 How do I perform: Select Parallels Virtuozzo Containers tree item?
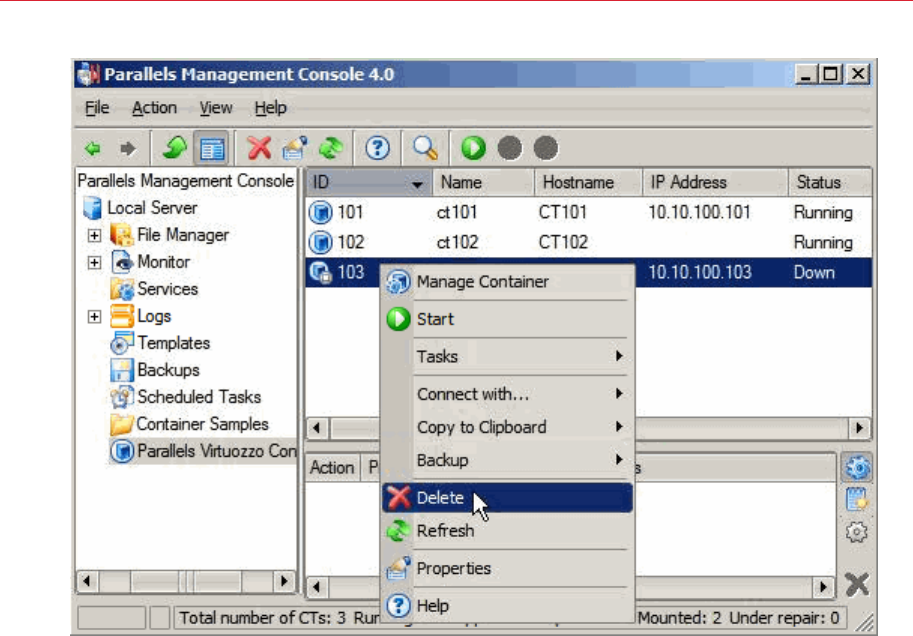click(x=203, y=451)
